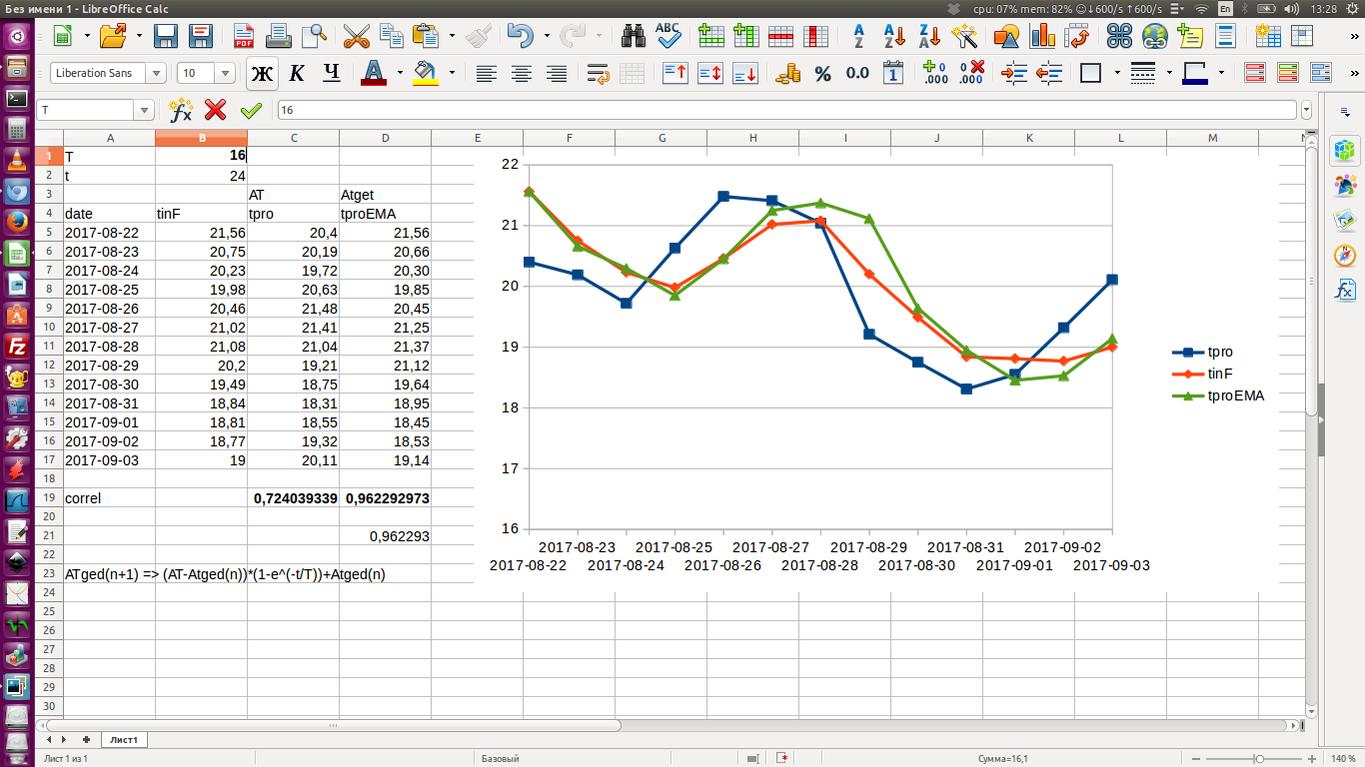Toggle underline formatting (Ч button)

click(x=331, y=73)
